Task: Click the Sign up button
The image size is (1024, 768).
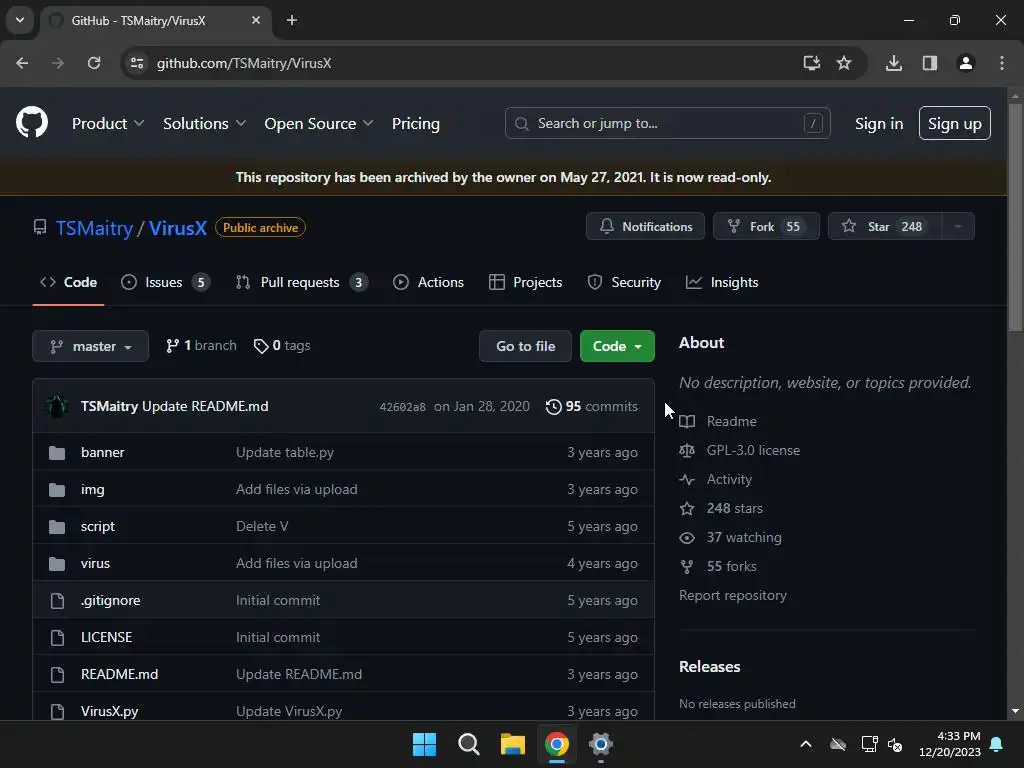Action: (955, 123)
